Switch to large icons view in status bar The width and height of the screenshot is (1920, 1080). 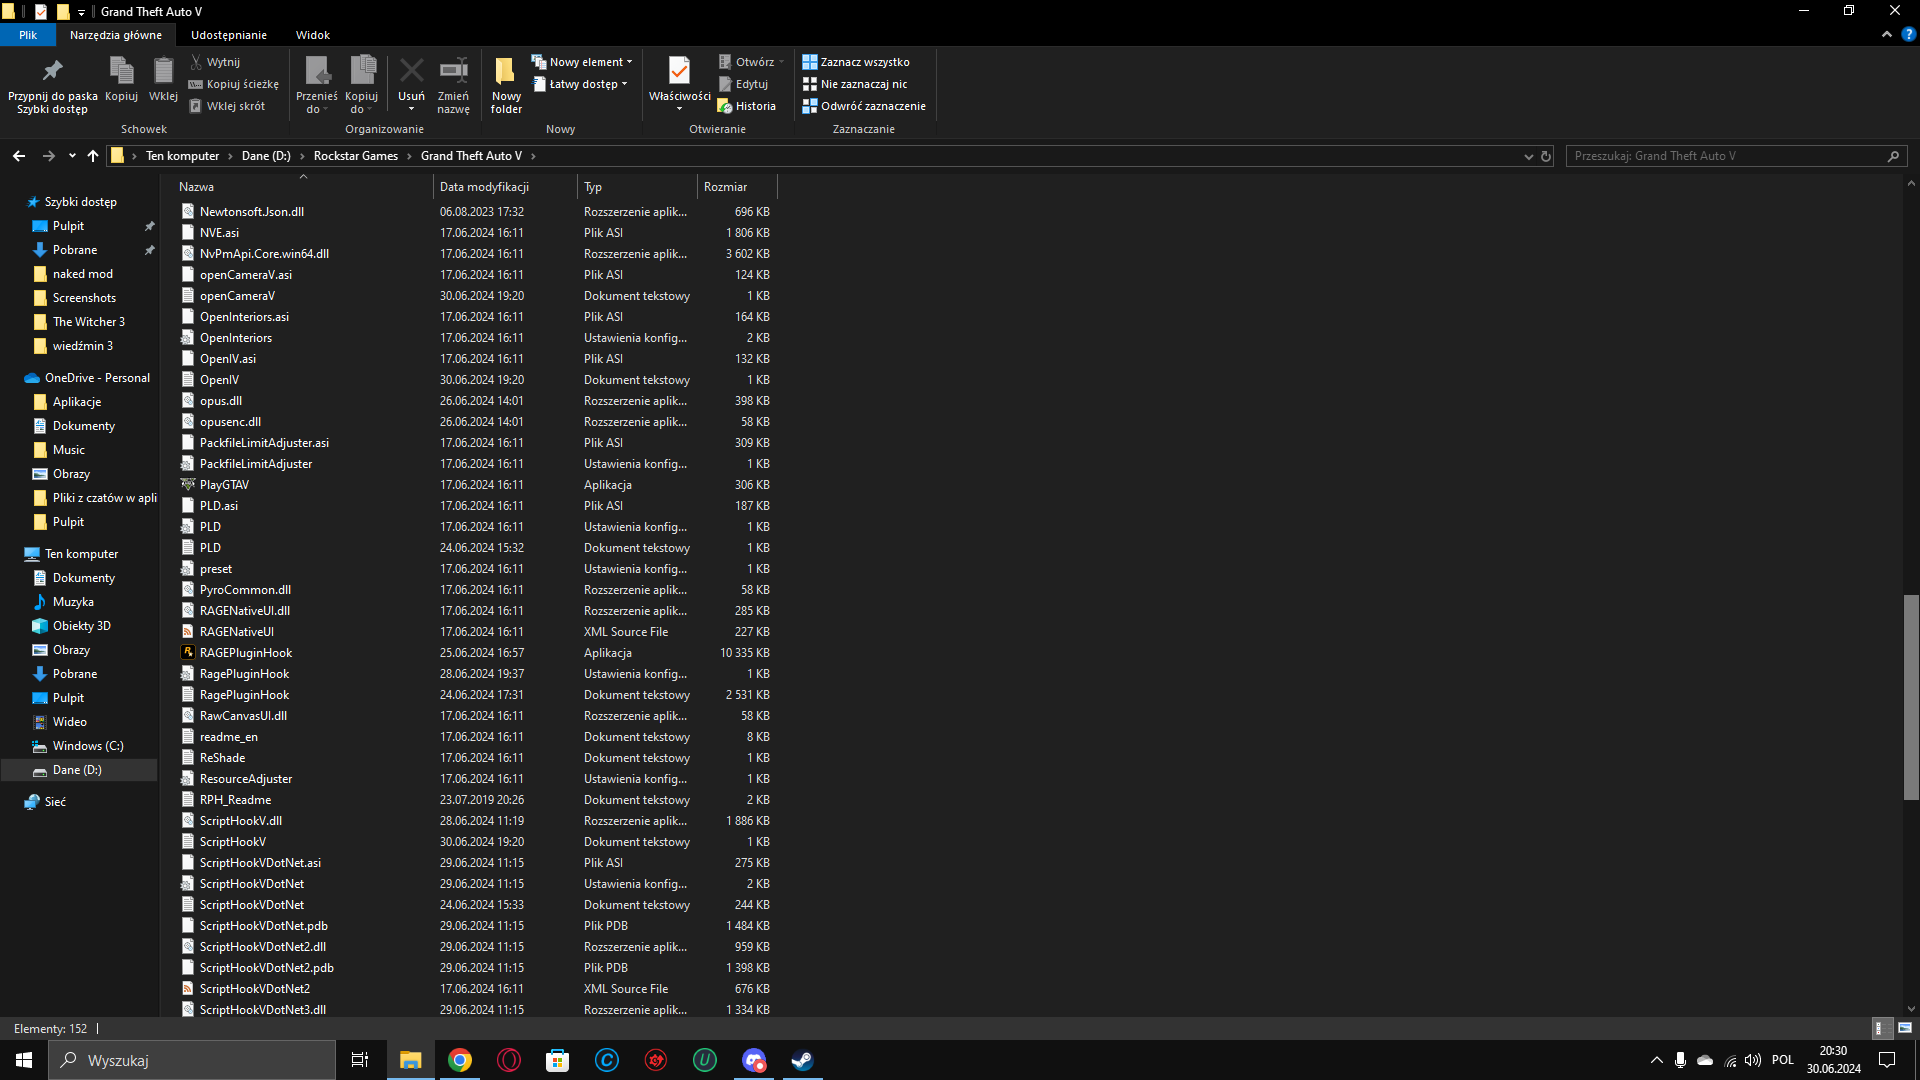click(1905, 1028)
